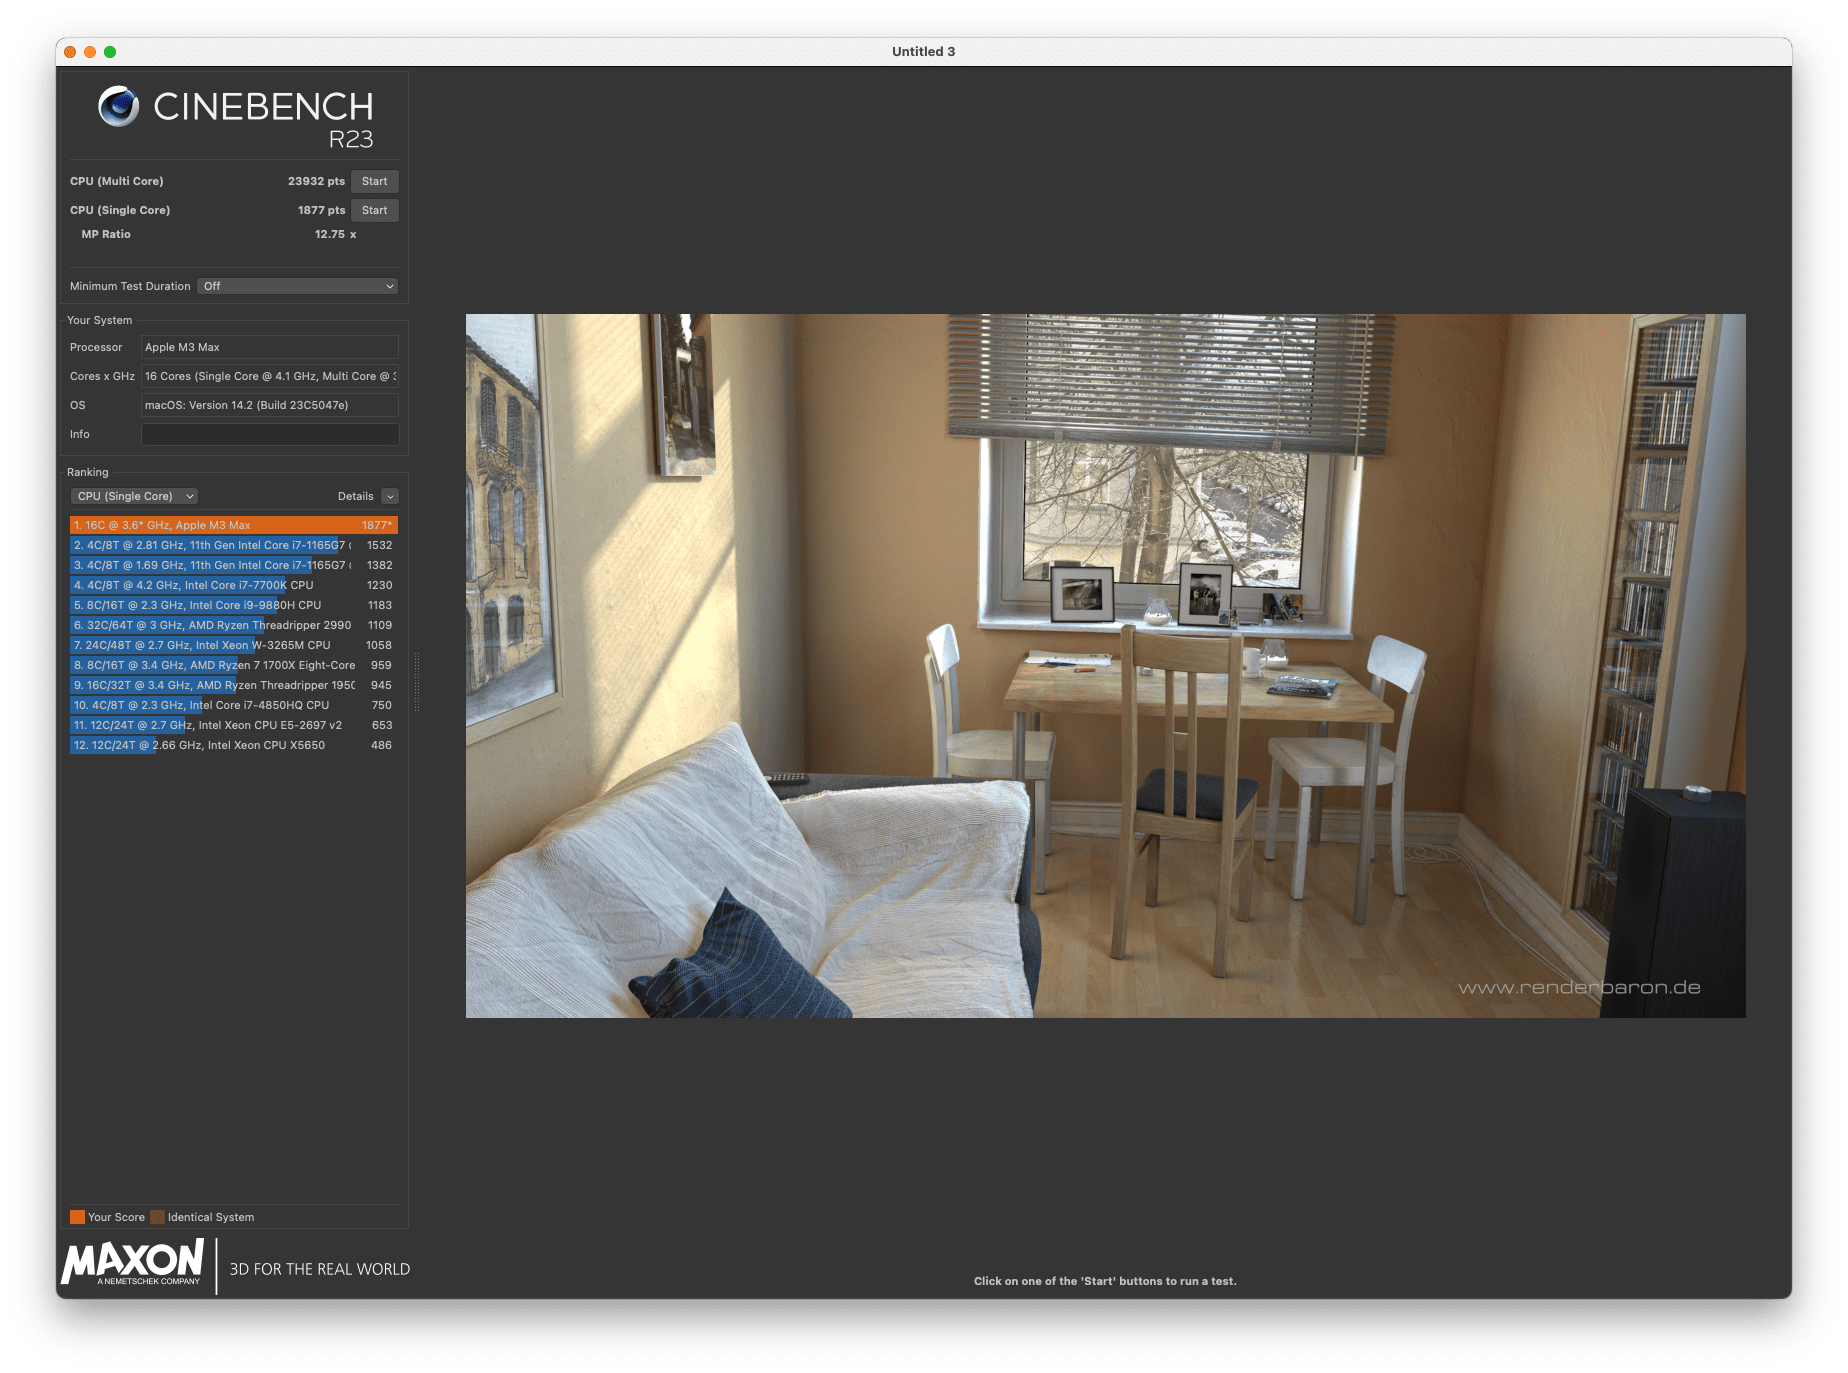Screen dimensions: 1848x1373
Task: Click the empty Info input field
Action: pos(270,434)
